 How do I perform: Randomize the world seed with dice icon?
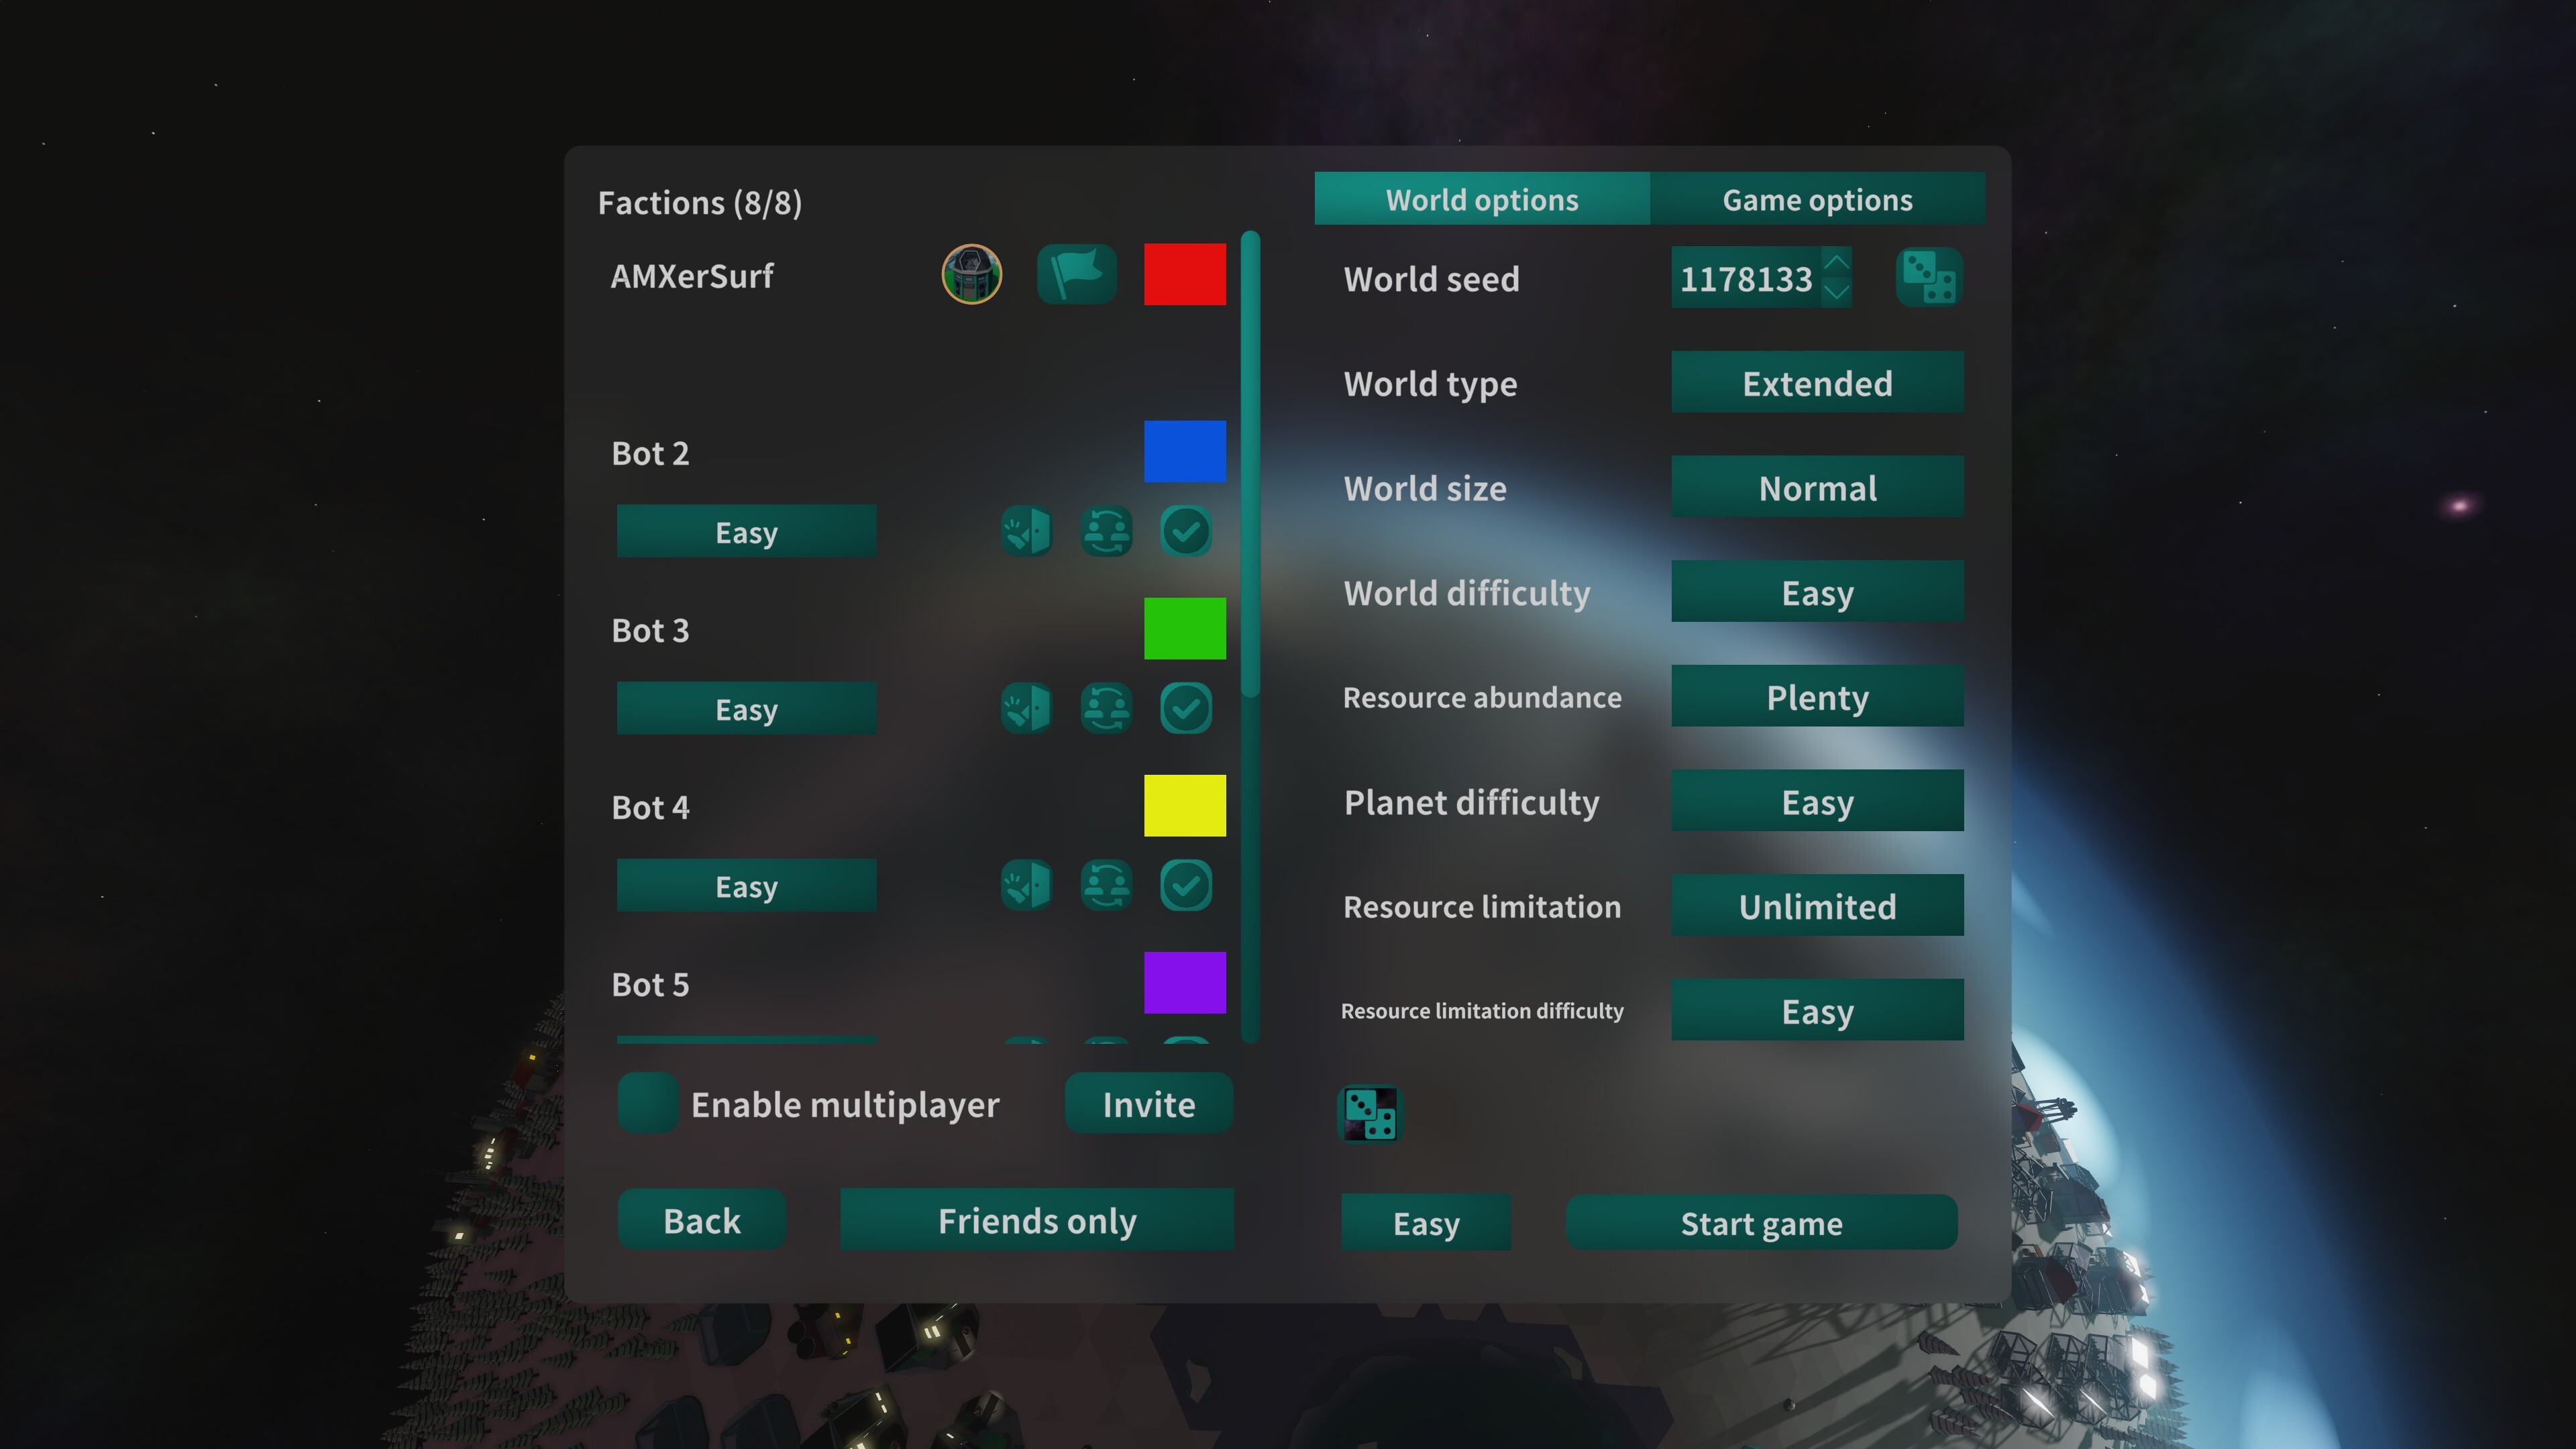(x=1929, y=277)
